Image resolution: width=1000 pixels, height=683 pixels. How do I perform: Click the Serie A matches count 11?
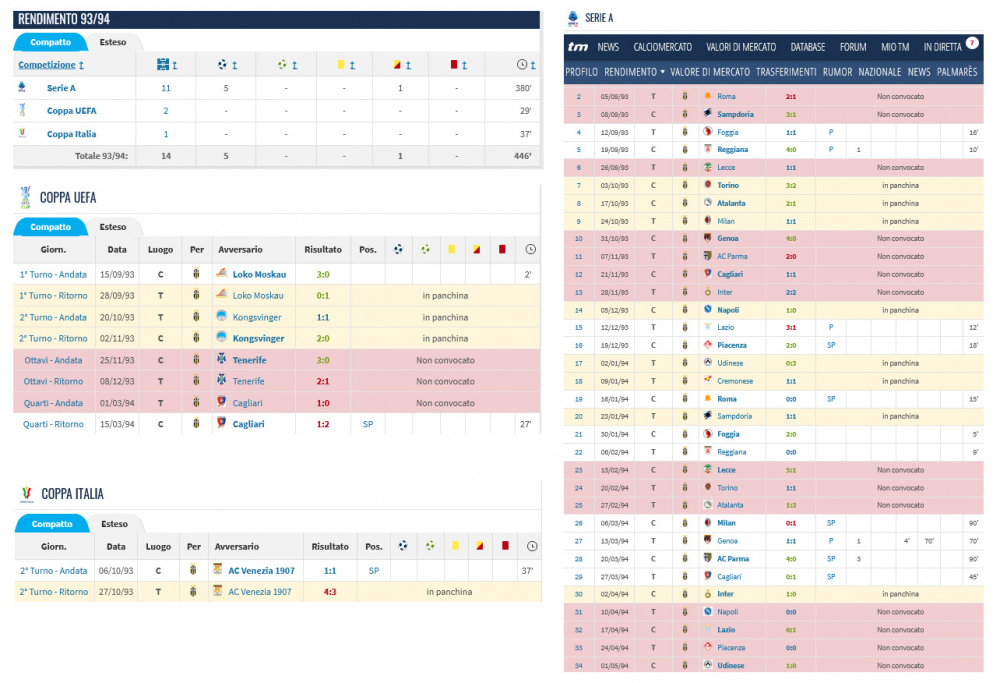click(166, 88)
